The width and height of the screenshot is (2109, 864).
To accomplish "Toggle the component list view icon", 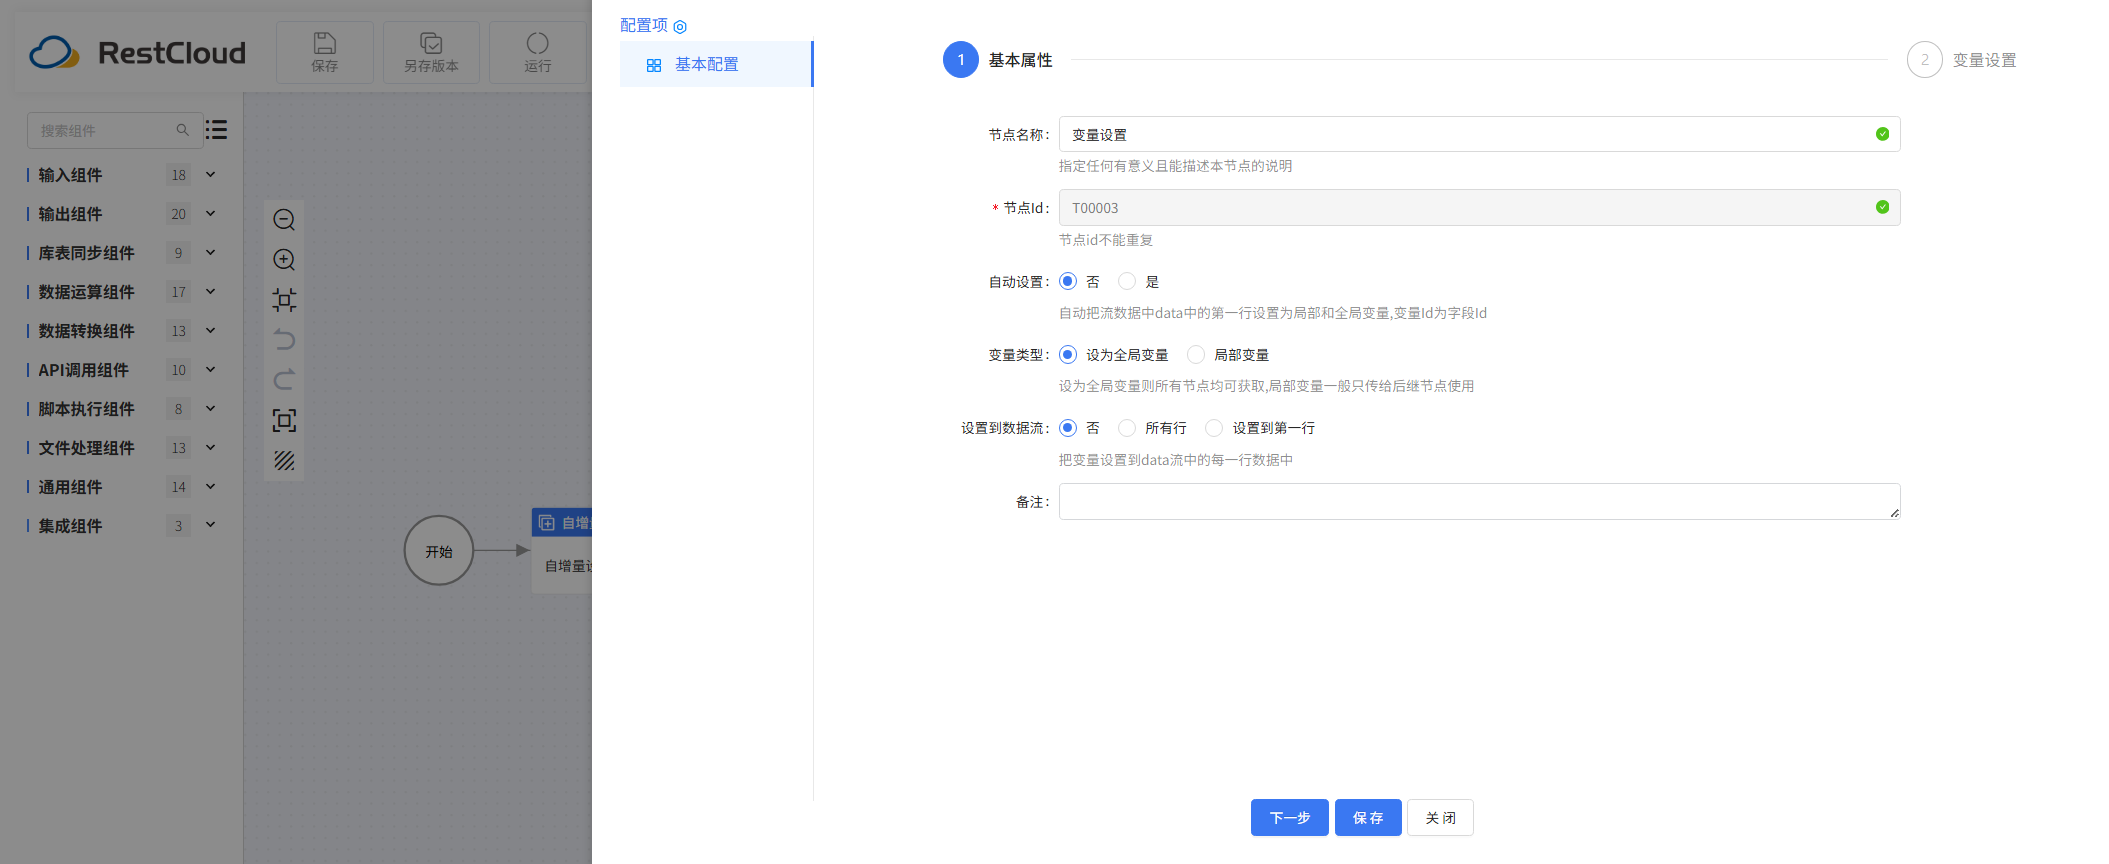I will coord(216,130).
